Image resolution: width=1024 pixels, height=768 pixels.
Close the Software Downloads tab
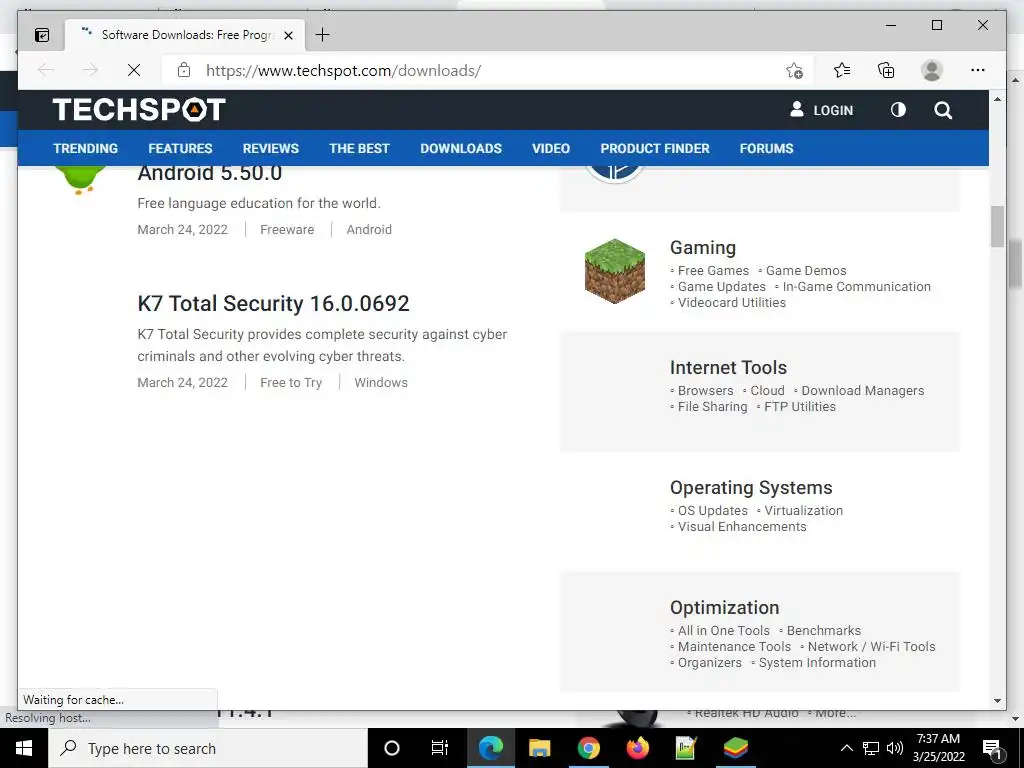coord(288,35)
